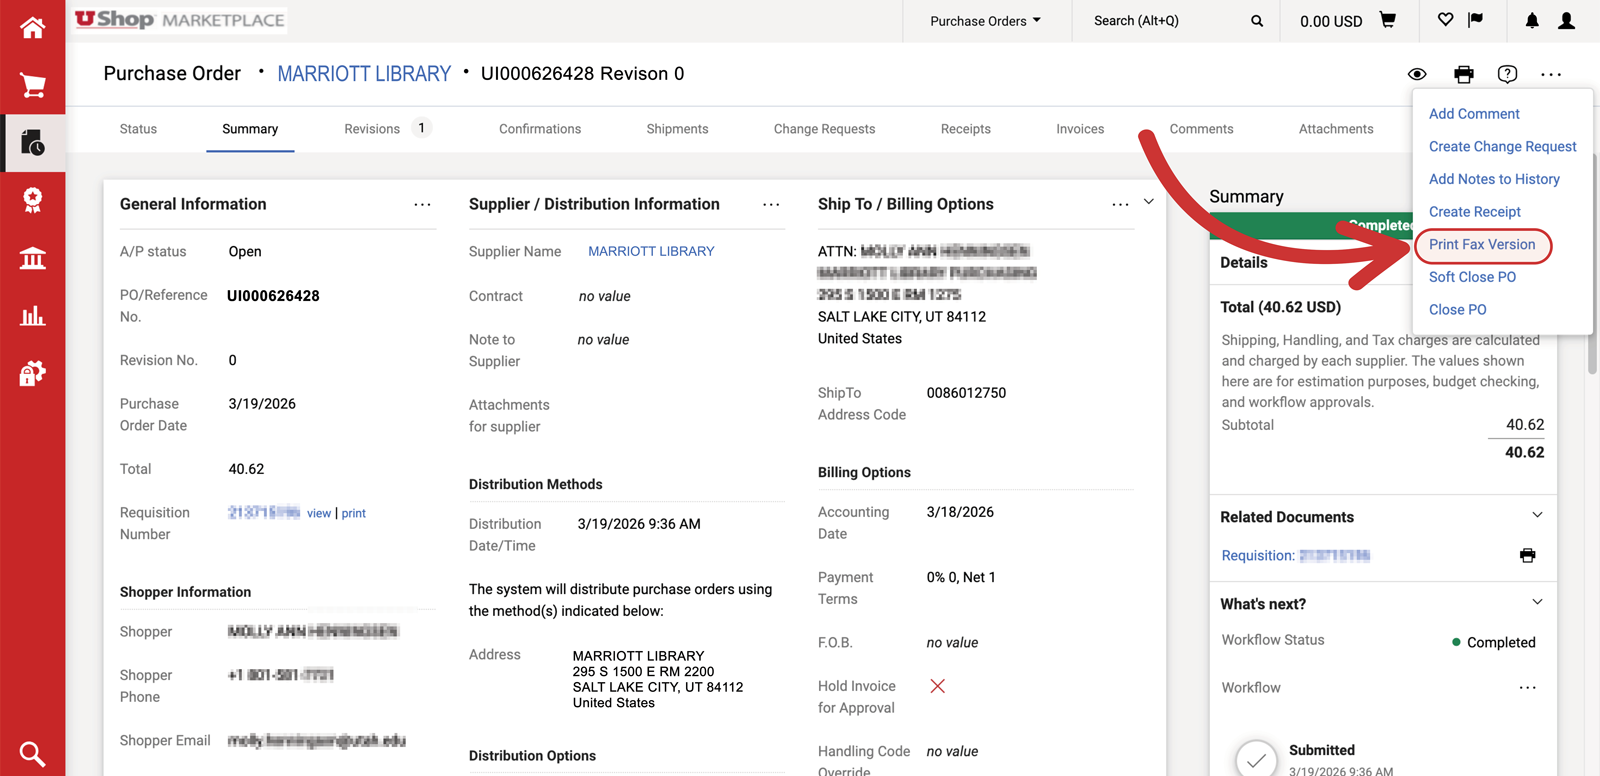Image resolution: width=1600 pixels, height=776 pixels.
Task: Choose Create Receipt from the menu
Action: tap(1474, 212)
